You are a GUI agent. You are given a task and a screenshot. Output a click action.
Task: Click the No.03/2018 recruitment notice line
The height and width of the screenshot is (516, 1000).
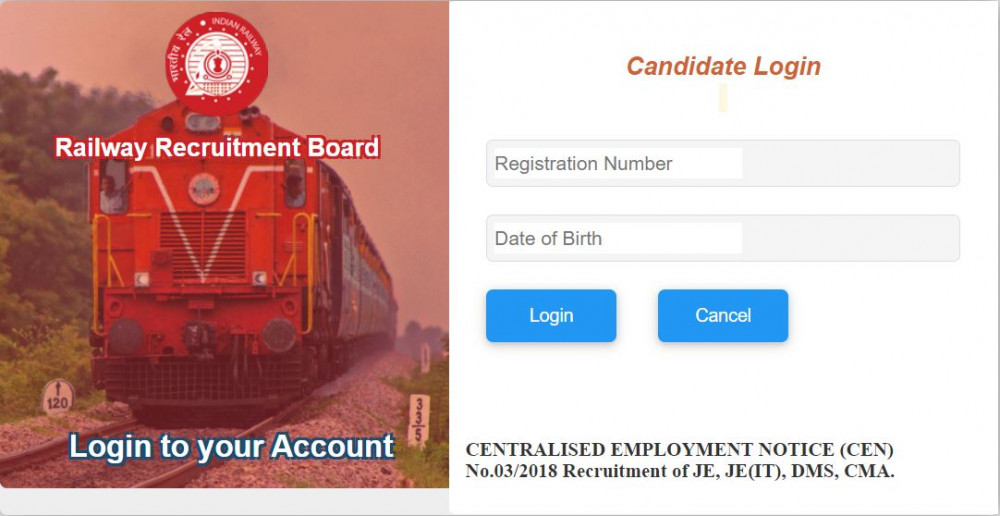[x=680, y=472]
